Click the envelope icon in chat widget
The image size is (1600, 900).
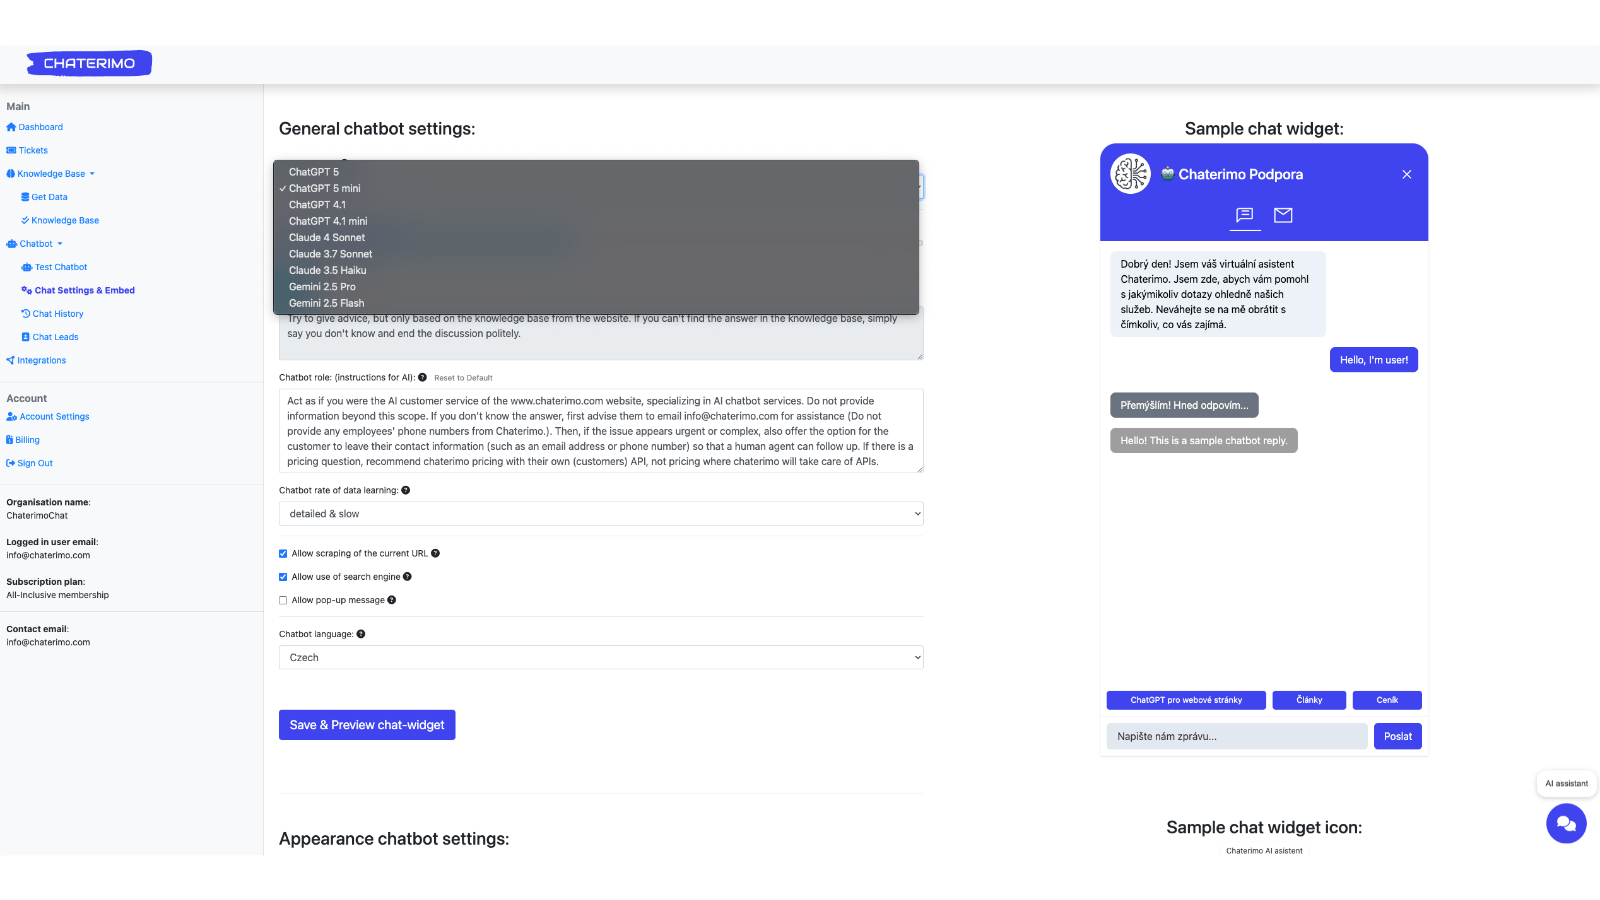(x=1283, y=215)
